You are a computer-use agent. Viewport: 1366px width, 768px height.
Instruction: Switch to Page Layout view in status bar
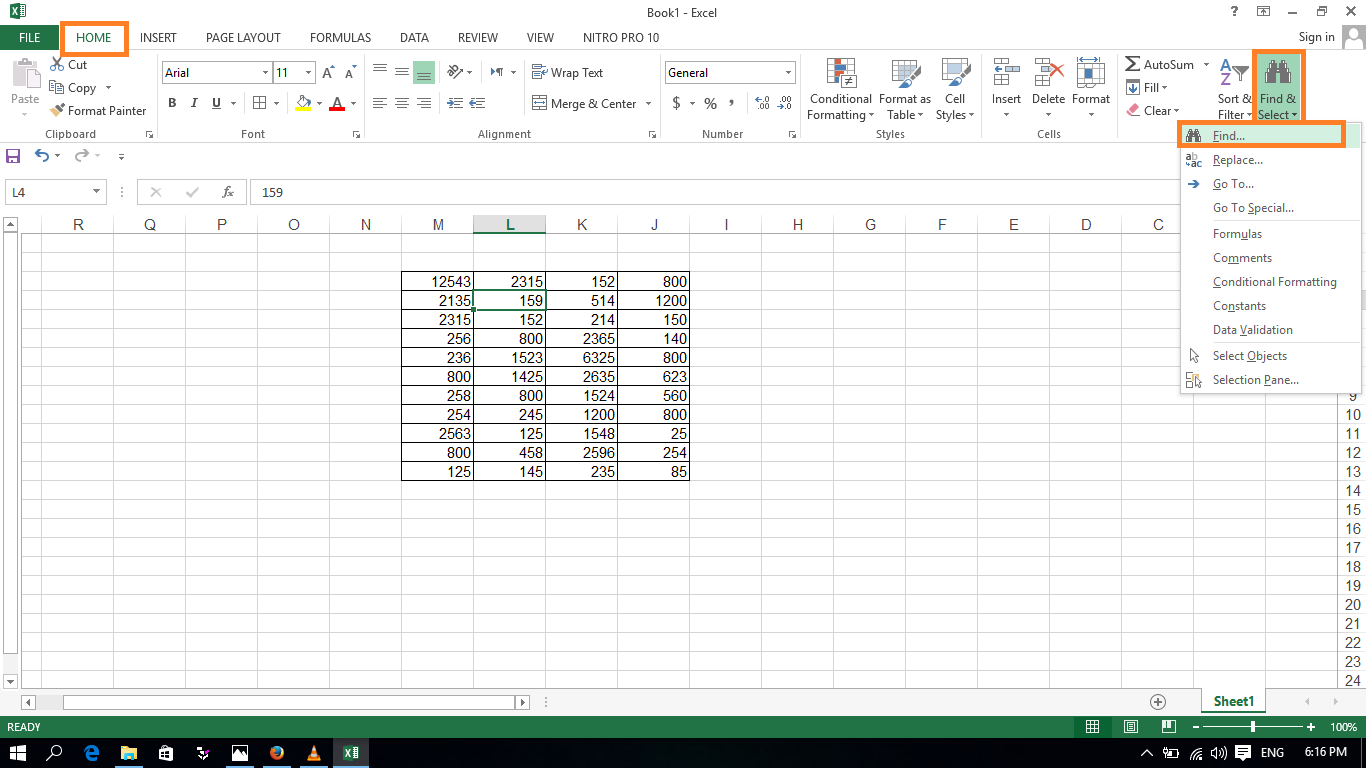pos(1131,727)
